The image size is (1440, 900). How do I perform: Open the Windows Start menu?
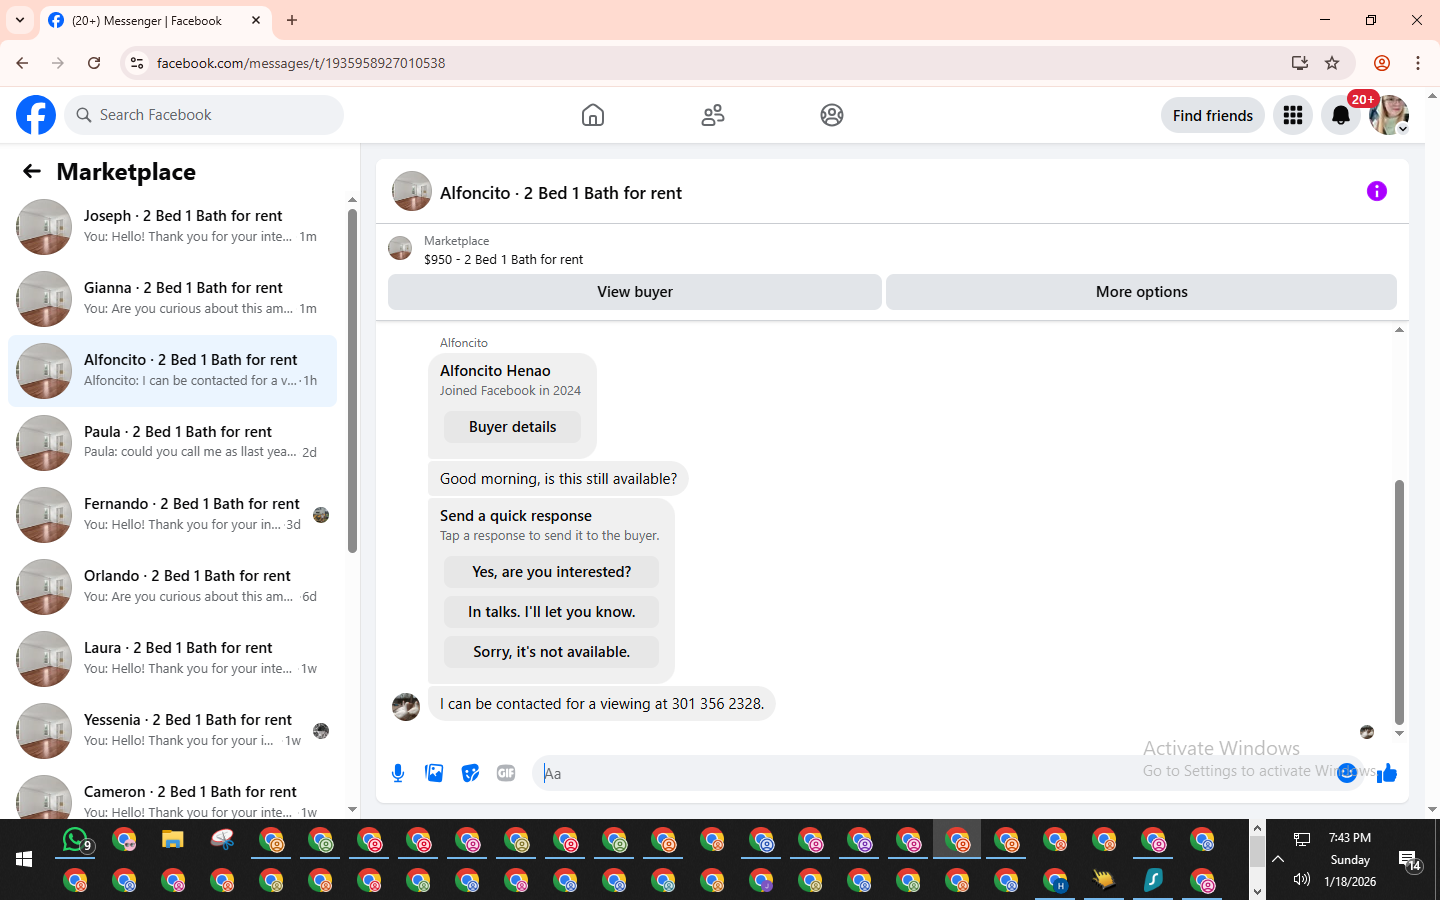[24, 859]
